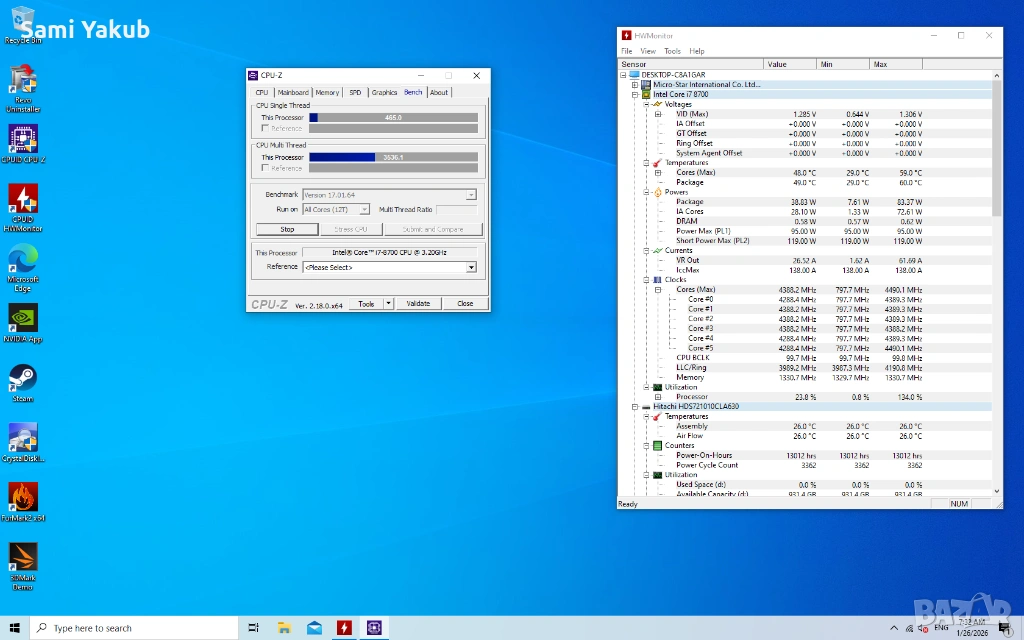Open the Benchmark version dropdown
This screenshot has height=640, width=1024.
click(x=471, y=195)
